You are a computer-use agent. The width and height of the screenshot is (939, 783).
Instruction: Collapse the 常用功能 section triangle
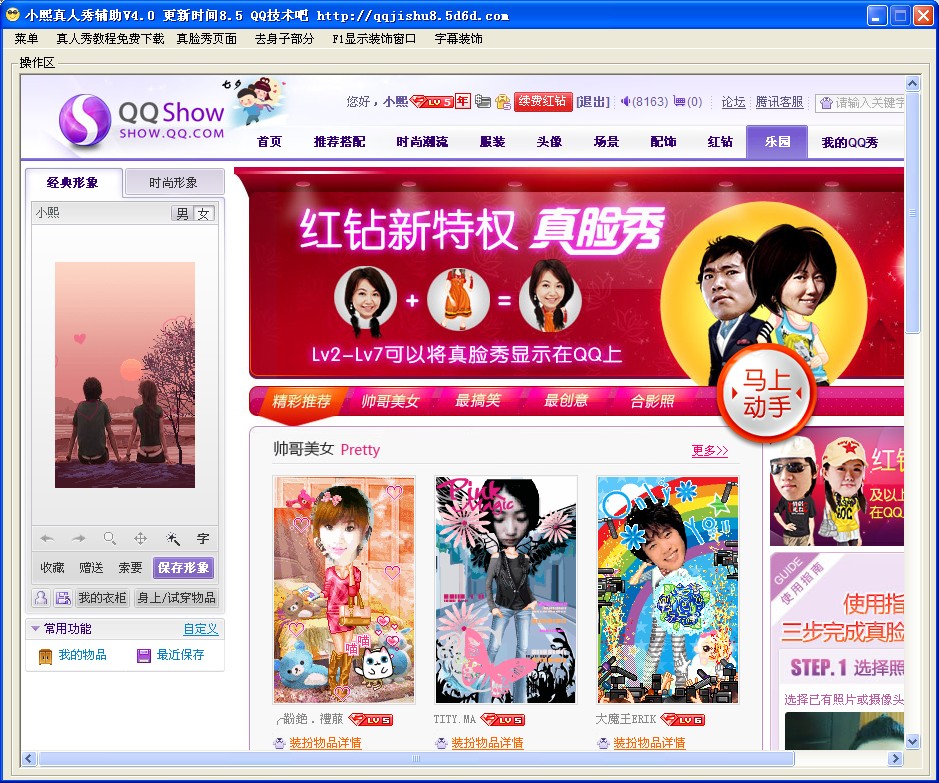coord(35,629)
